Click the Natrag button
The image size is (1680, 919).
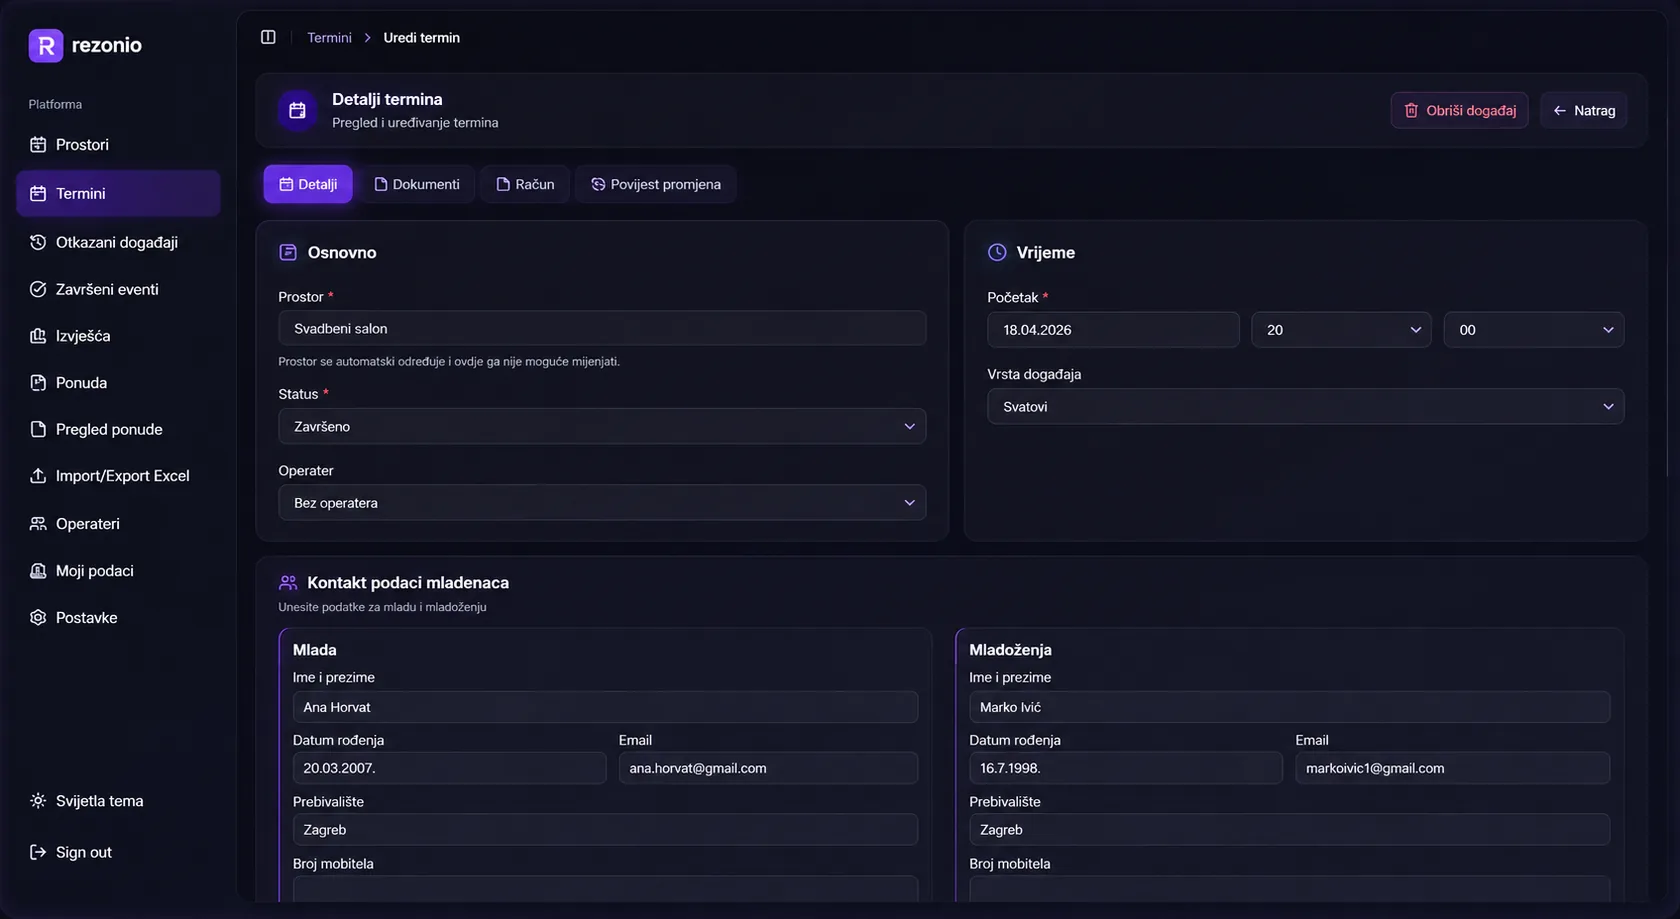[x=1584, y=110]
